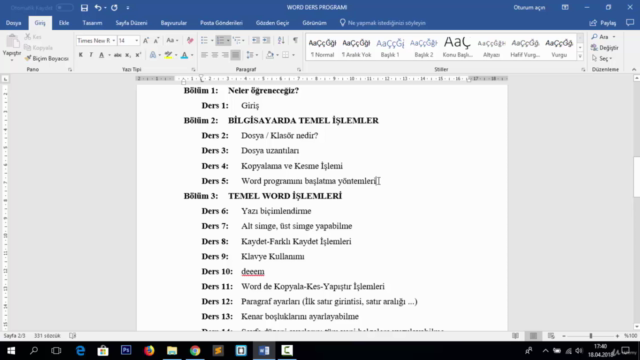Align text left
Screen dimensions: 640x360
pos(204,55)
